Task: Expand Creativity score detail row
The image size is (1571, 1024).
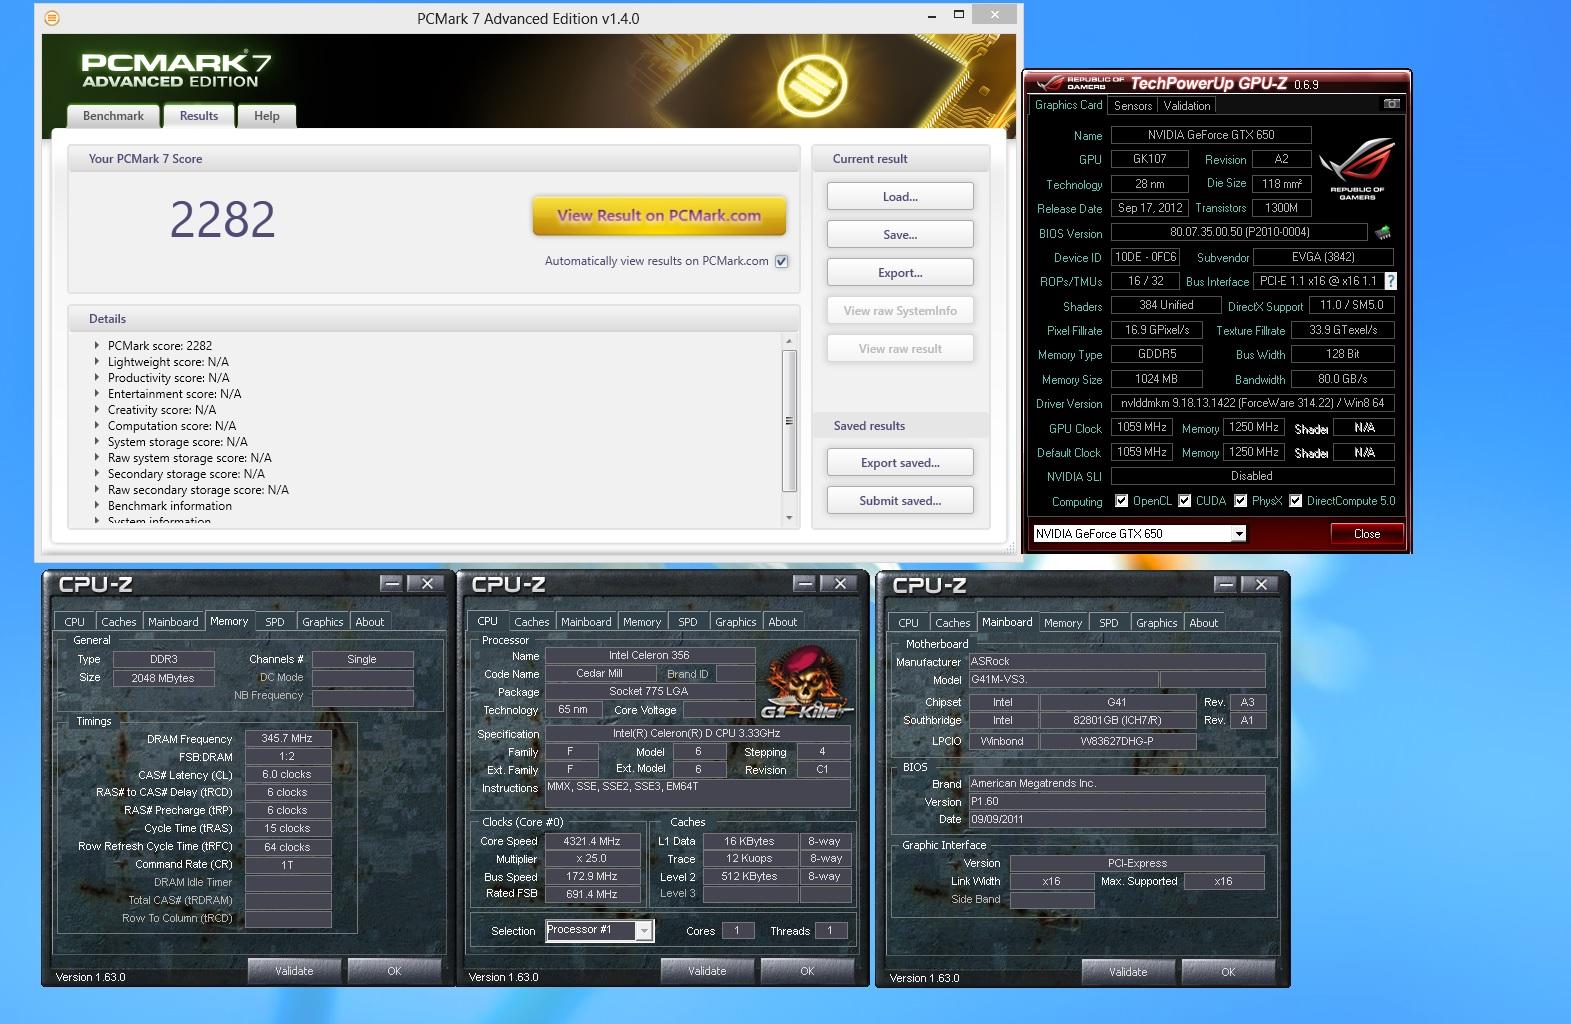Action: point(97,410)
